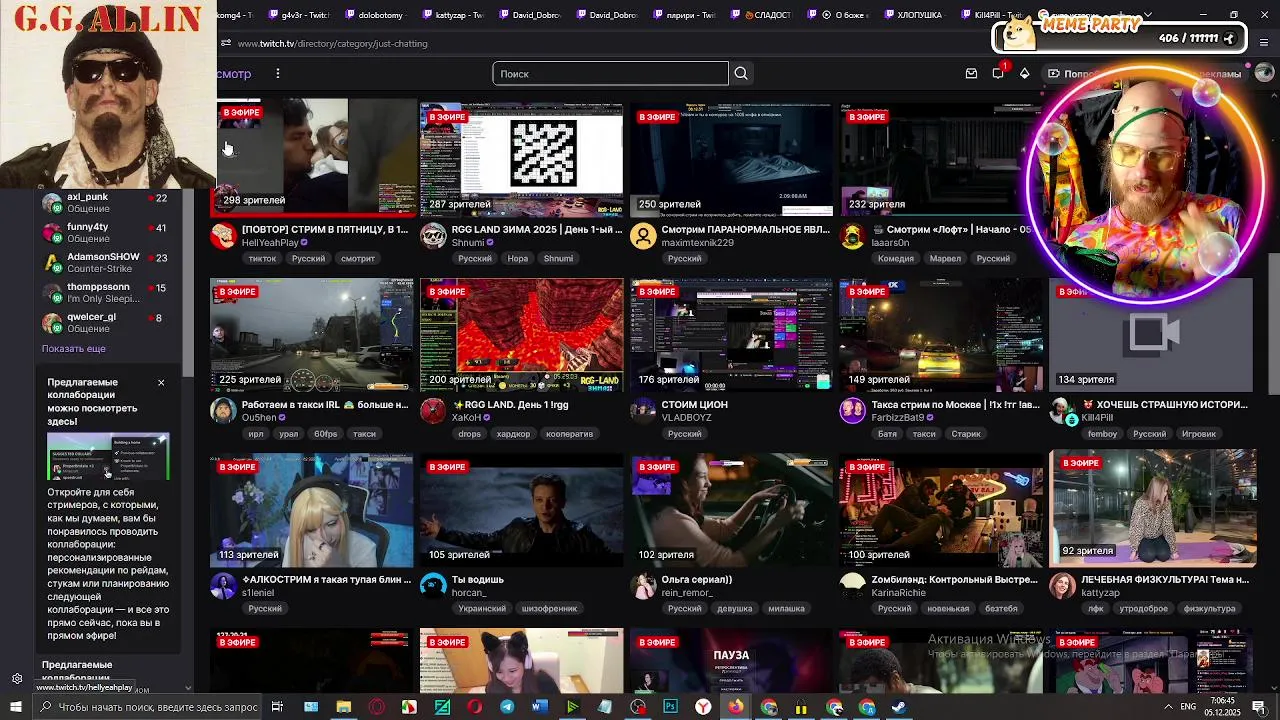
Task: Open the browser hamburger menu
Action: click(x=1264, y=43)
